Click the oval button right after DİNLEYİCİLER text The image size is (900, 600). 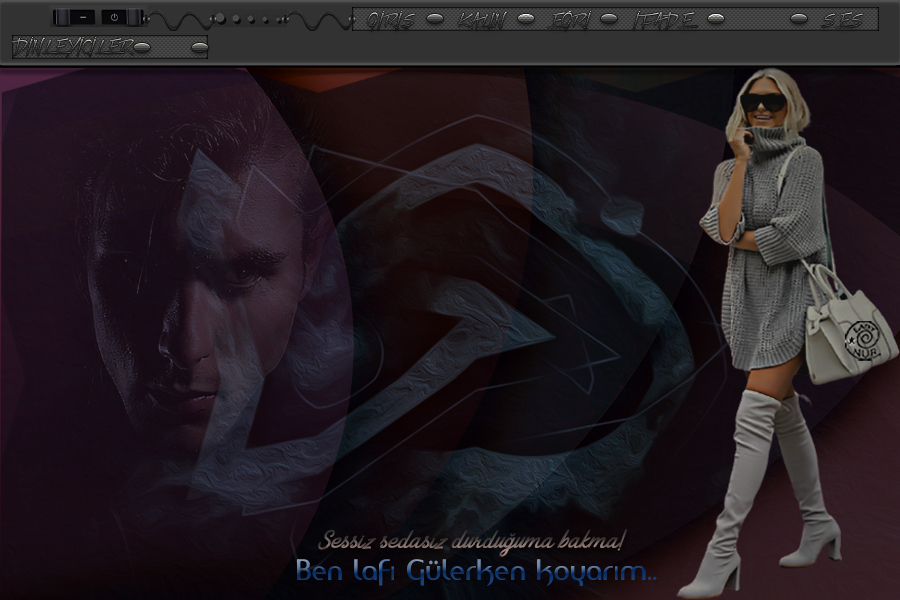coord(142,47)
